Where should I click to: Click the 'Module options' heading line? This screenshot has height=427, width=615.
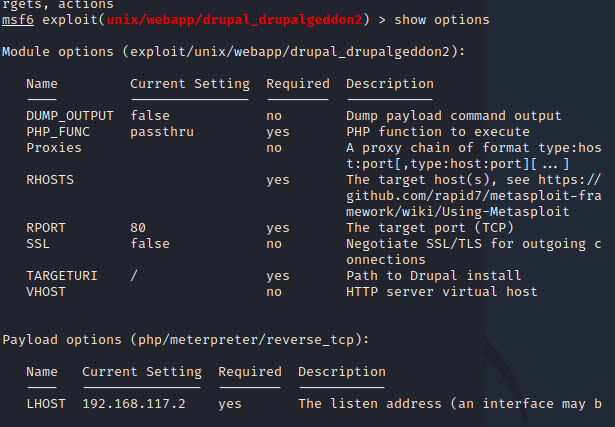[x=233, y=52]
